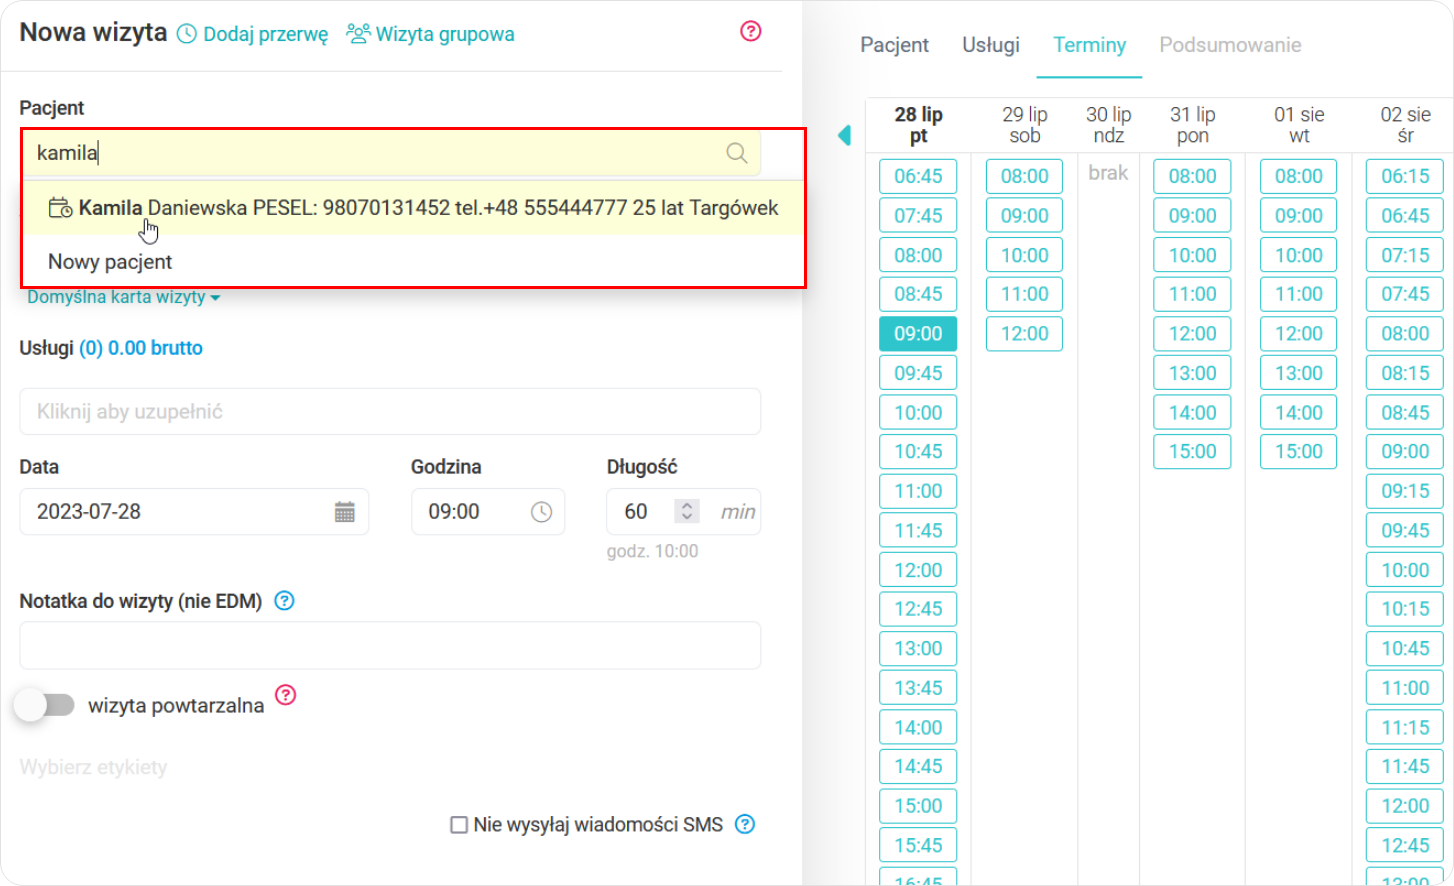
Task: Open help icon next to Notatka do wizyty
Action: coord(285,601)
